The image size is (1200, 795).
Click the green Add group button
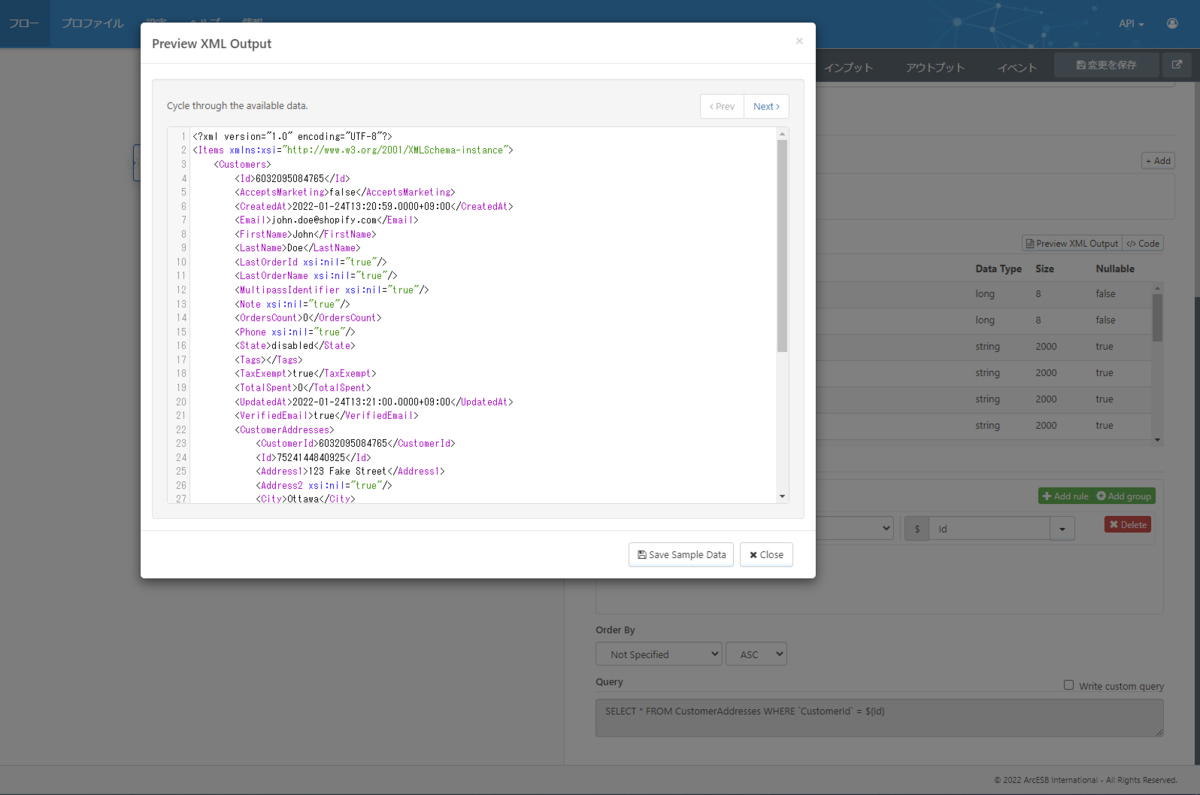click(x=1125, y=496)
